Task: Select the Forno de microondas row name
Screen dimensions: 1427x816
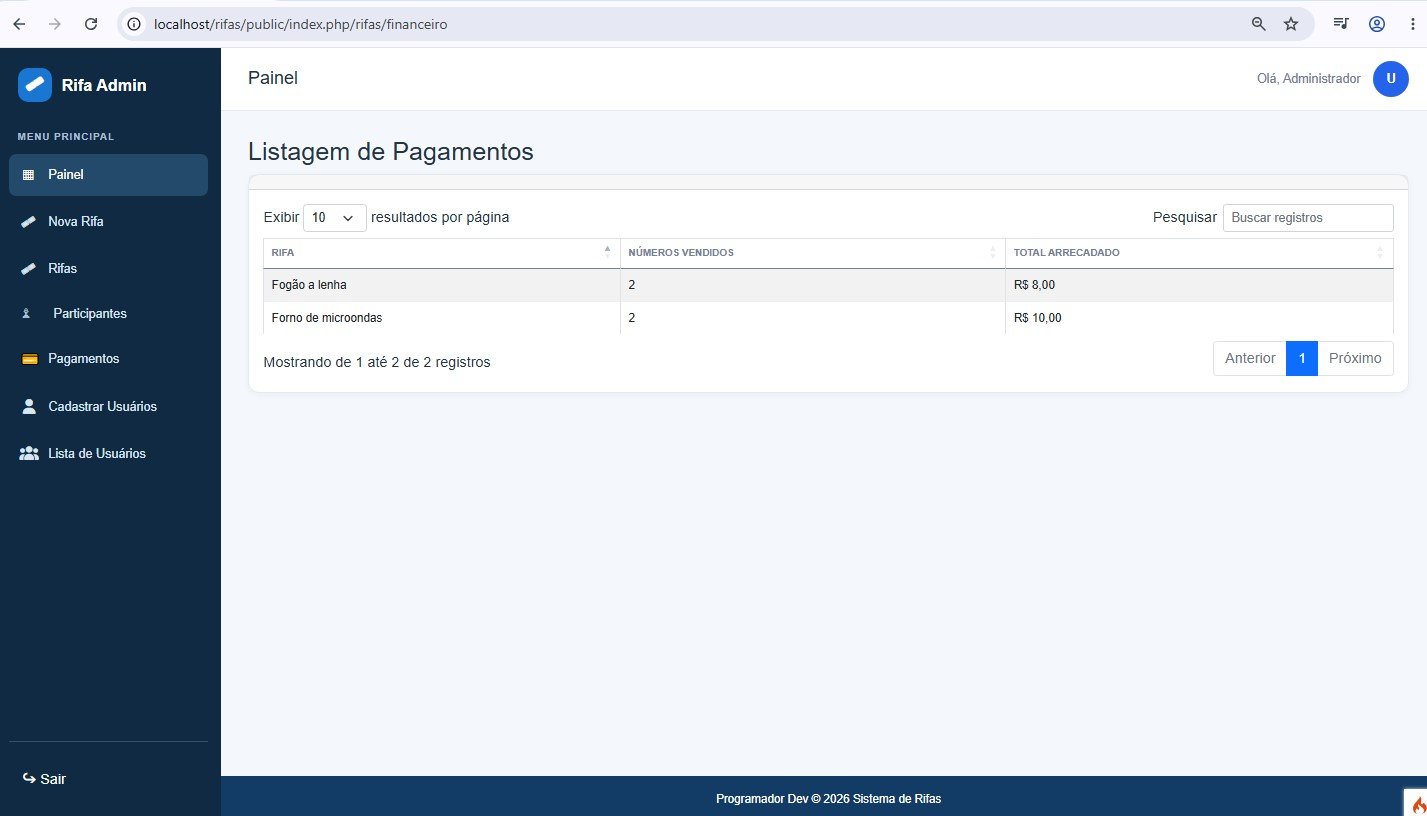Action: (x=327, y=318)
